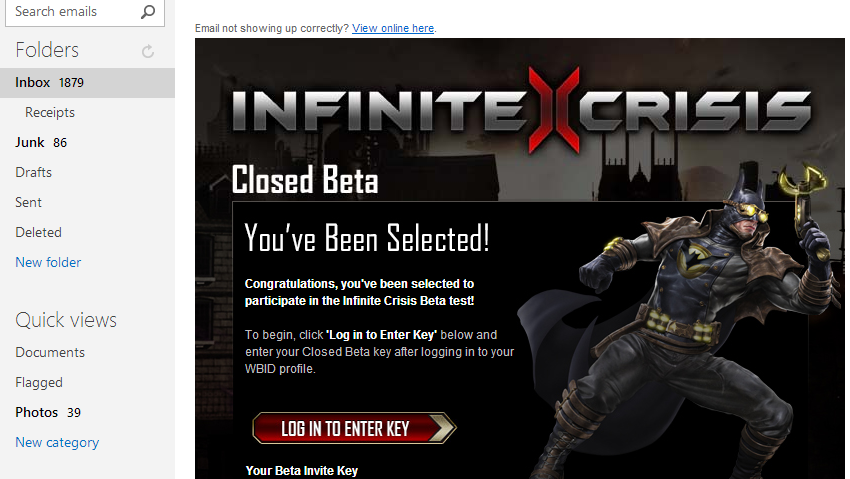Open the View online here link
The width and height of the screenshot is (850, 479).
393,28
